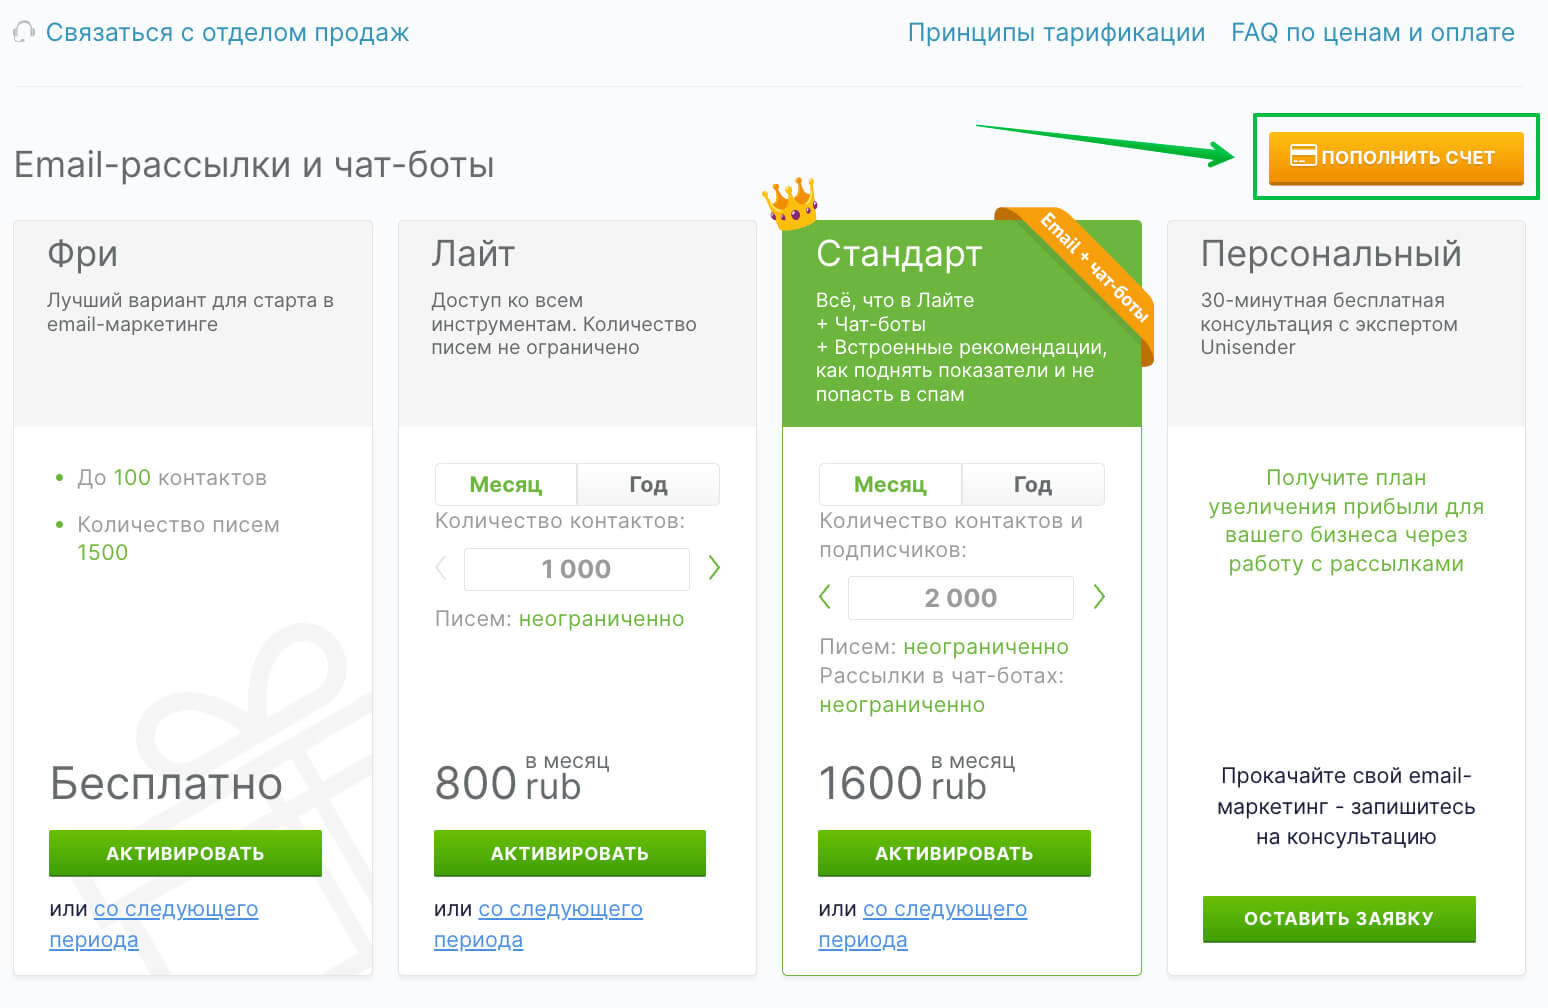The height and width of the screenshot is (1008, 1548).
Task: Click the crown icon on Стандарт plan
Action: tap(790, 202)
